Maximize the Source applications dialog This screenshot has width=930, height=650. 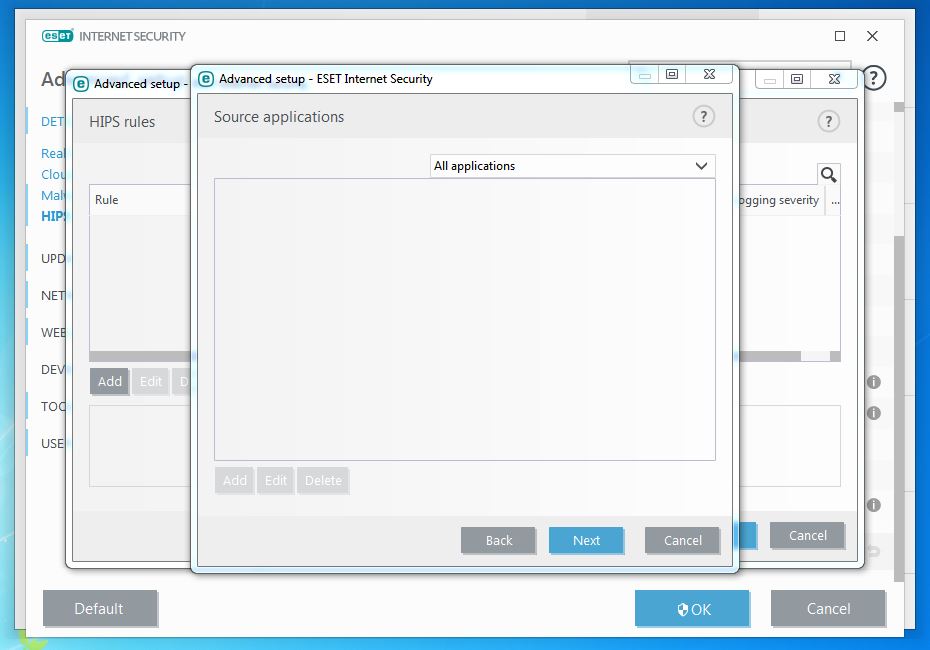pyautogui.click(x=671, y=74)
